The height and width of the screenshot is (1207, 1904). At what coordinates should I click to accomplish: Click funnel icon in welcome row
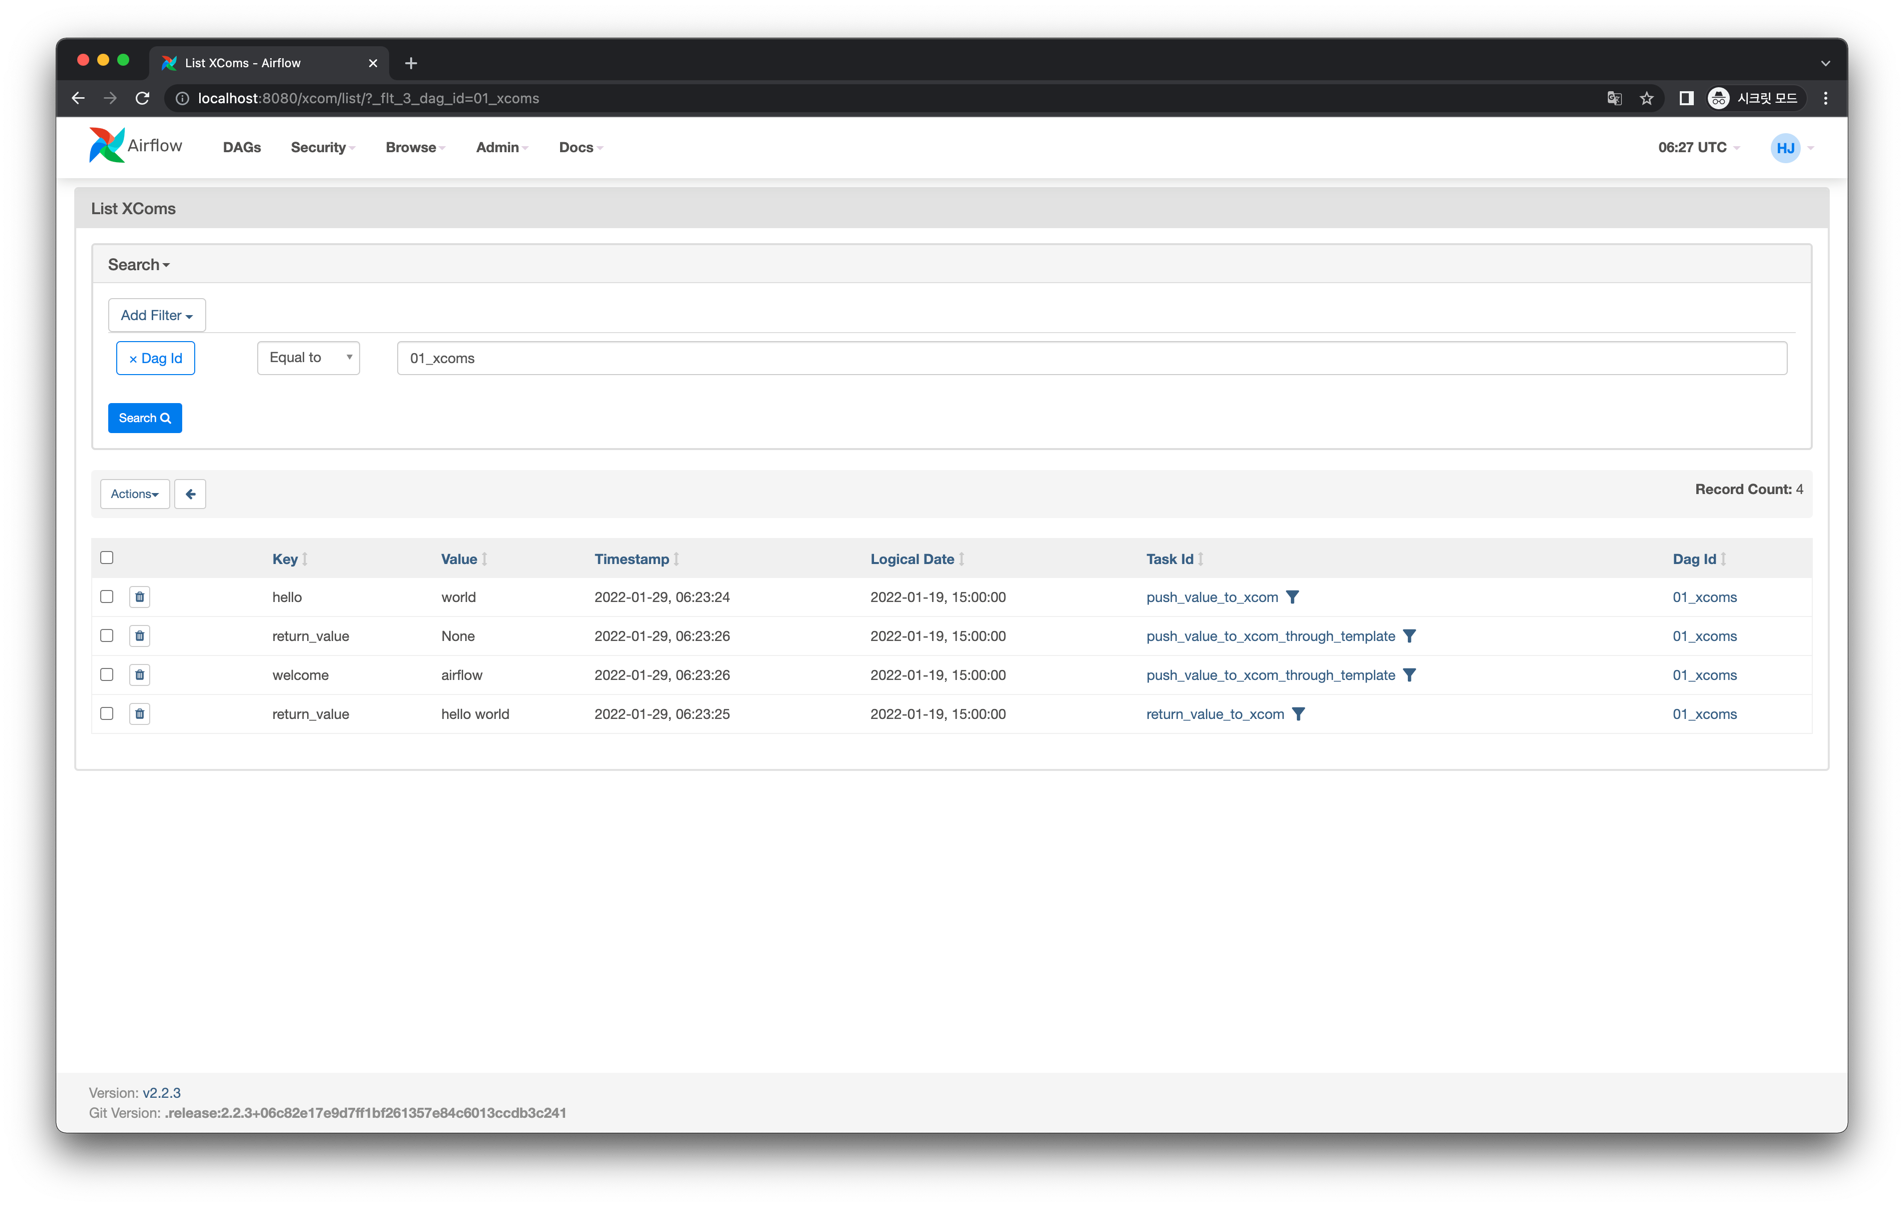click(x=1409, y=675)
